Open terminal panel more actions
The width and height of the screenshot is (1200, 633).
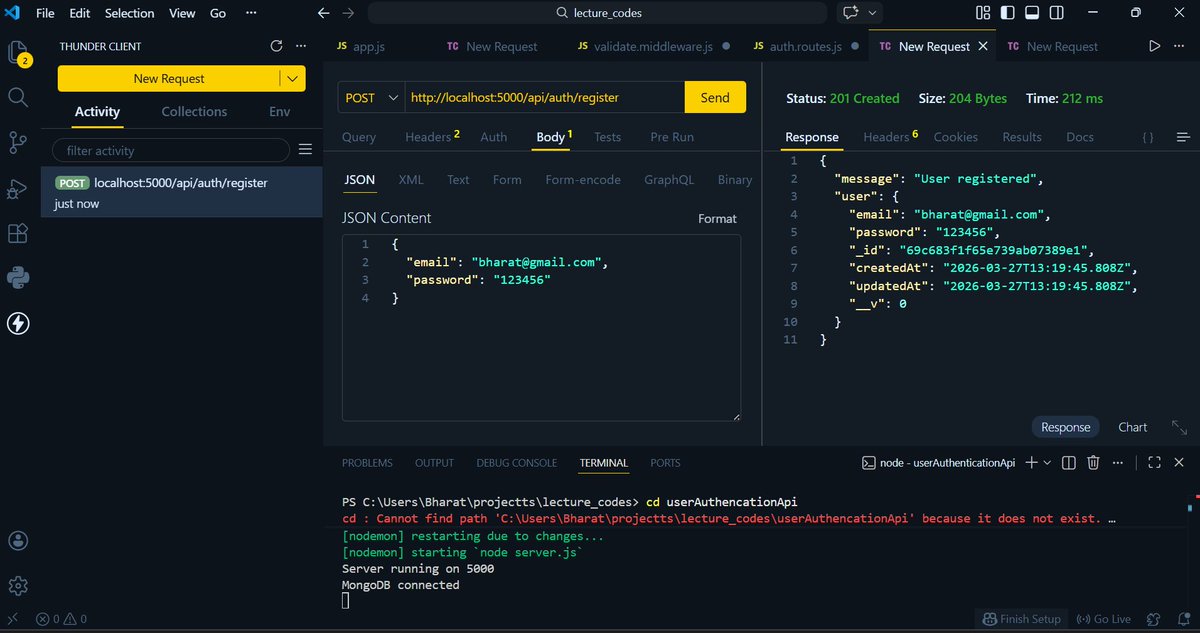point(1120,462)
